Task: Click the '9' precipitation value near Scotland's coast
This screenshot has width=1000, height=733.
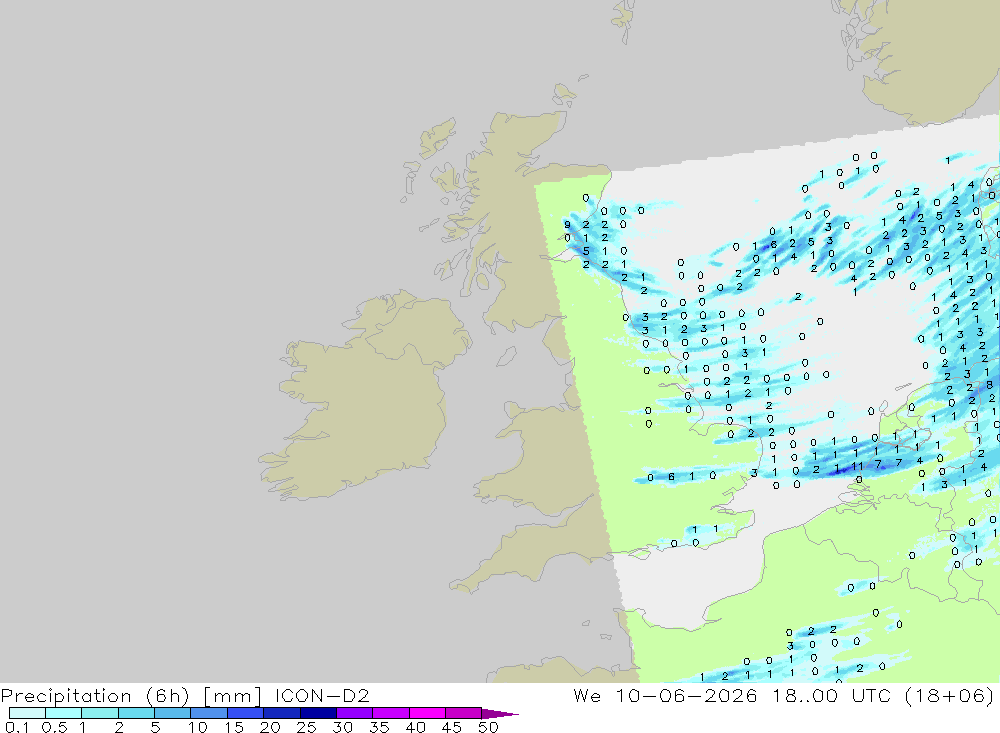Action: [x=568, y=225]
